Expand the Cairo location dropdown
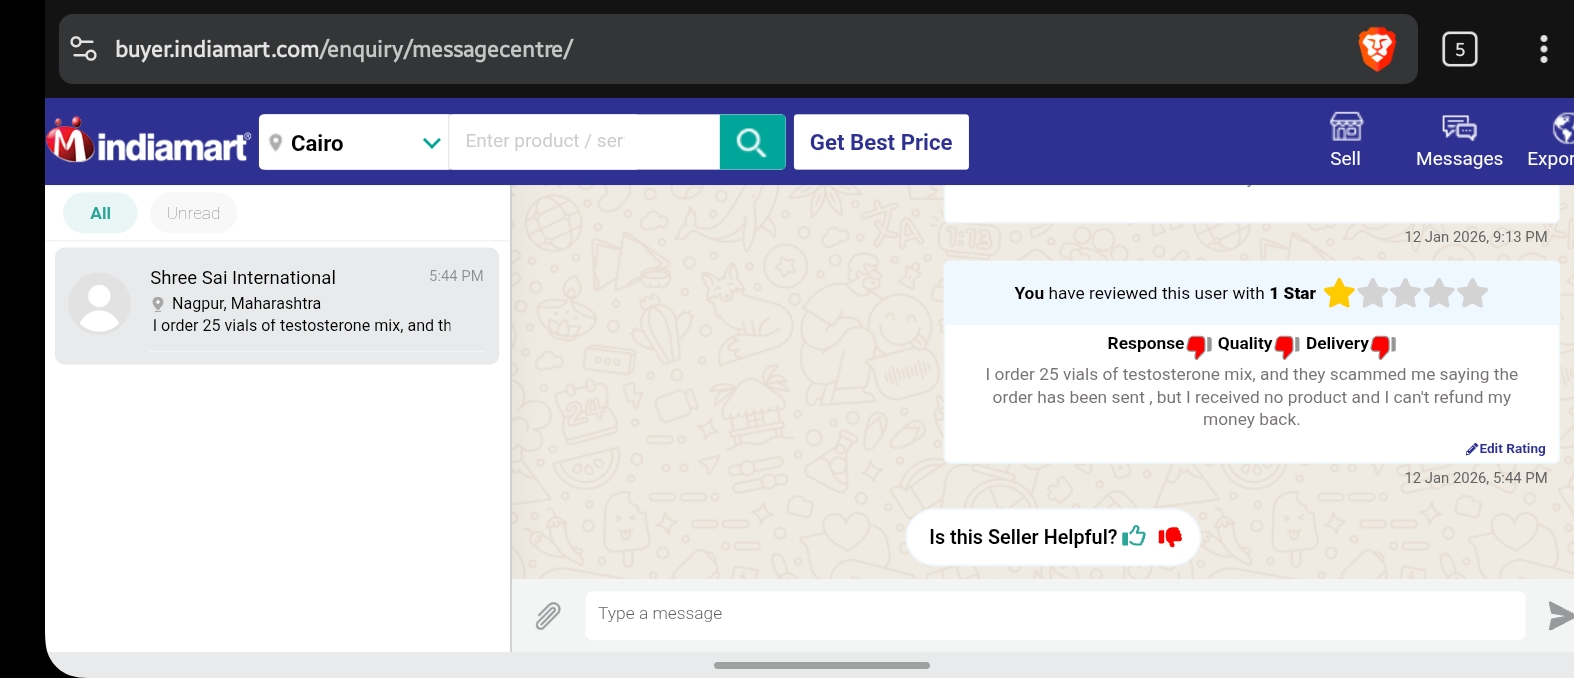This screenshot has height=678, width=1574. tap(431, 143)
